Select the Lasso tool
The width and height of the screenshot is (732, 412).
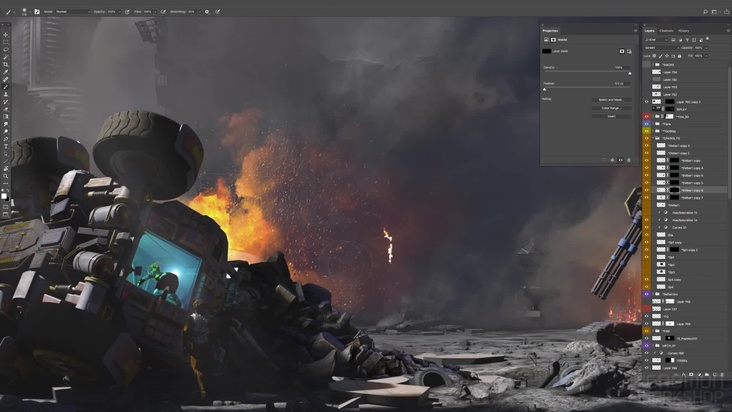tap(6, 49)
